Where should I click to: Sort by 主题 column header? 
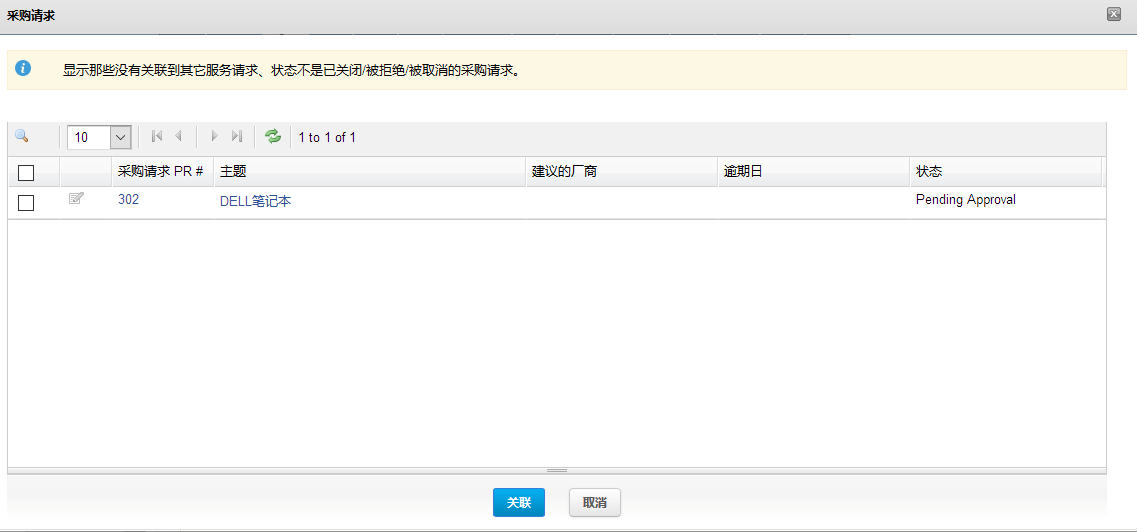[233, 172]
